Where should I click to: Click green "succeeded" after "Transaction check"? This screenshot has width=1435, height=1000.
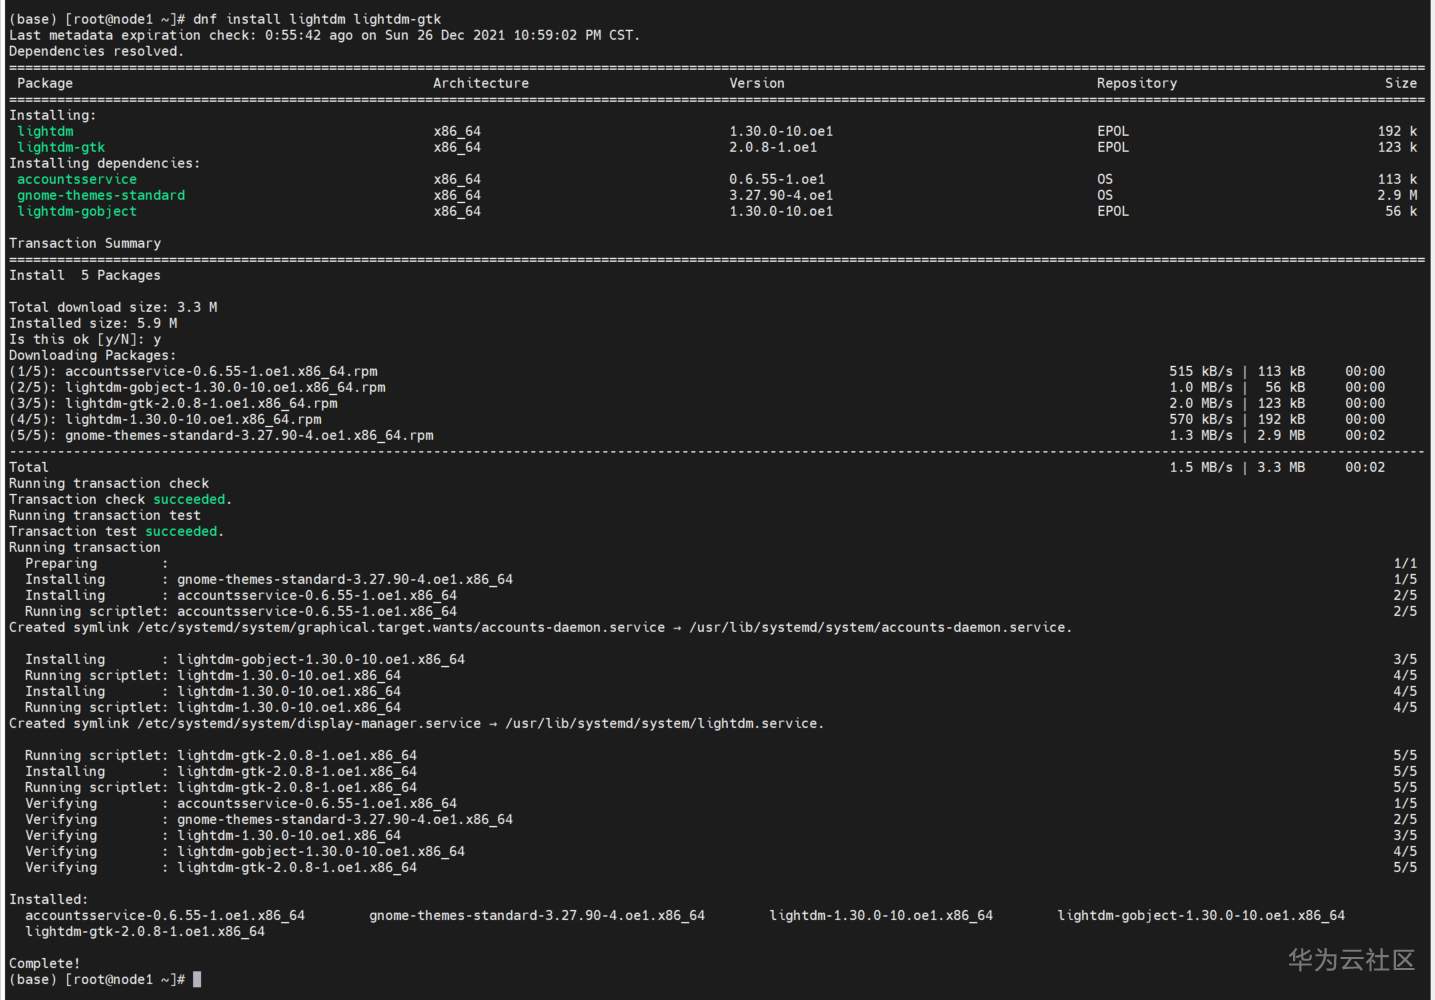(x=189, y=499)
